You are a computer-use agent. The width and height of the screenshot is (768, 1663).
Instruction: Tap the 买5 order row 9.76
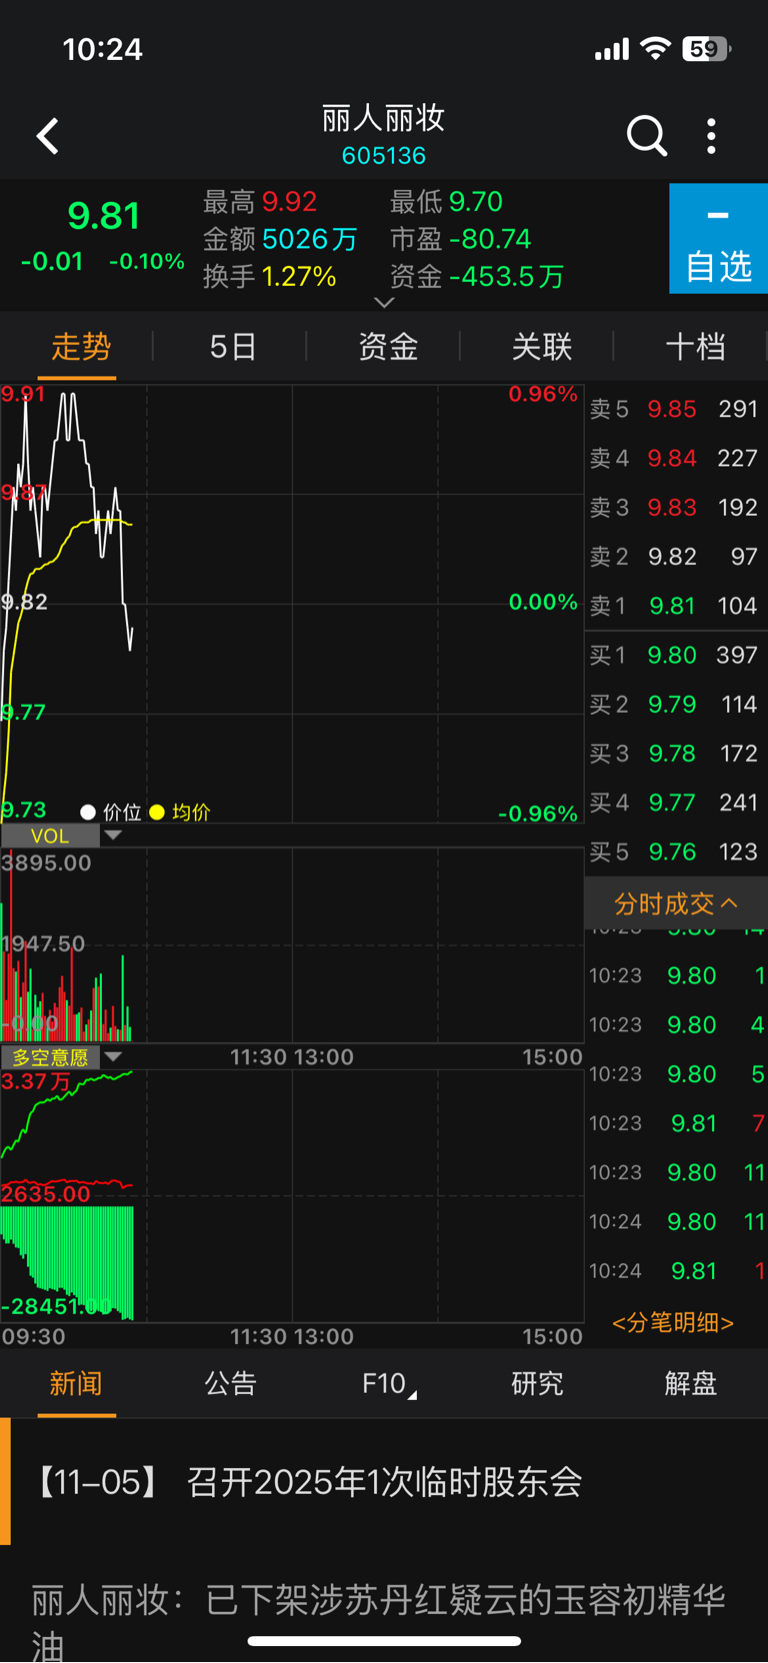(x=675, y=851)
